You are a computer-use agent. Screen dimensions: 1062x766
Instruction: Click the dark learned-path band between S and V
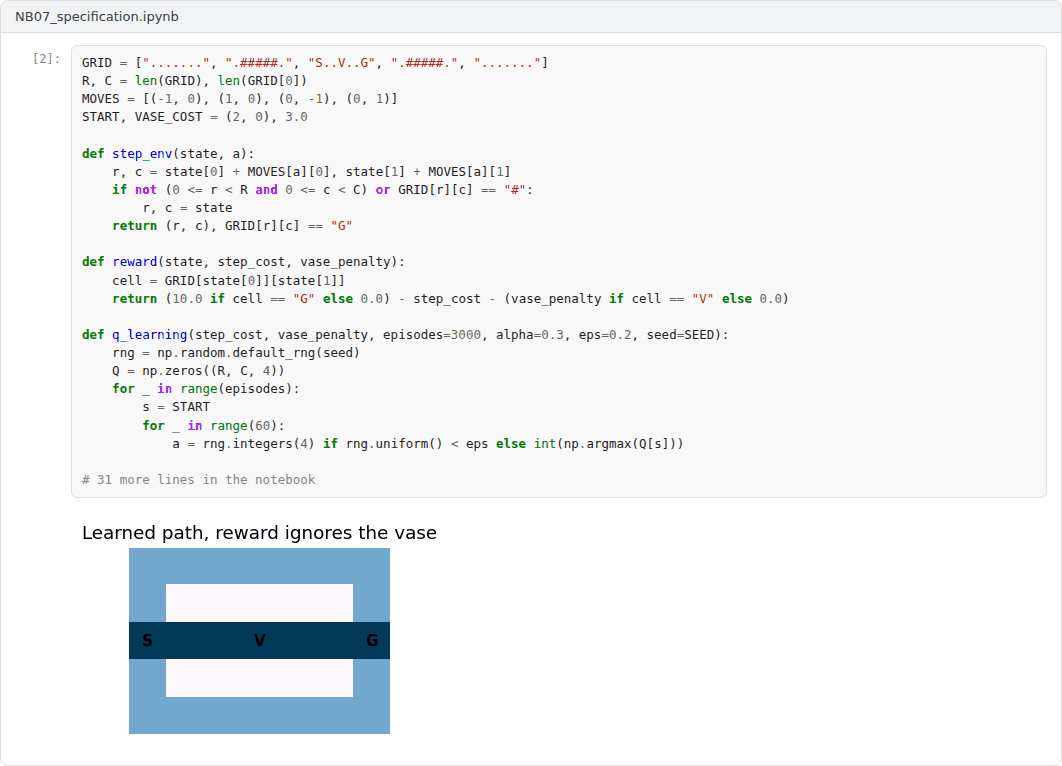(204, 640)
